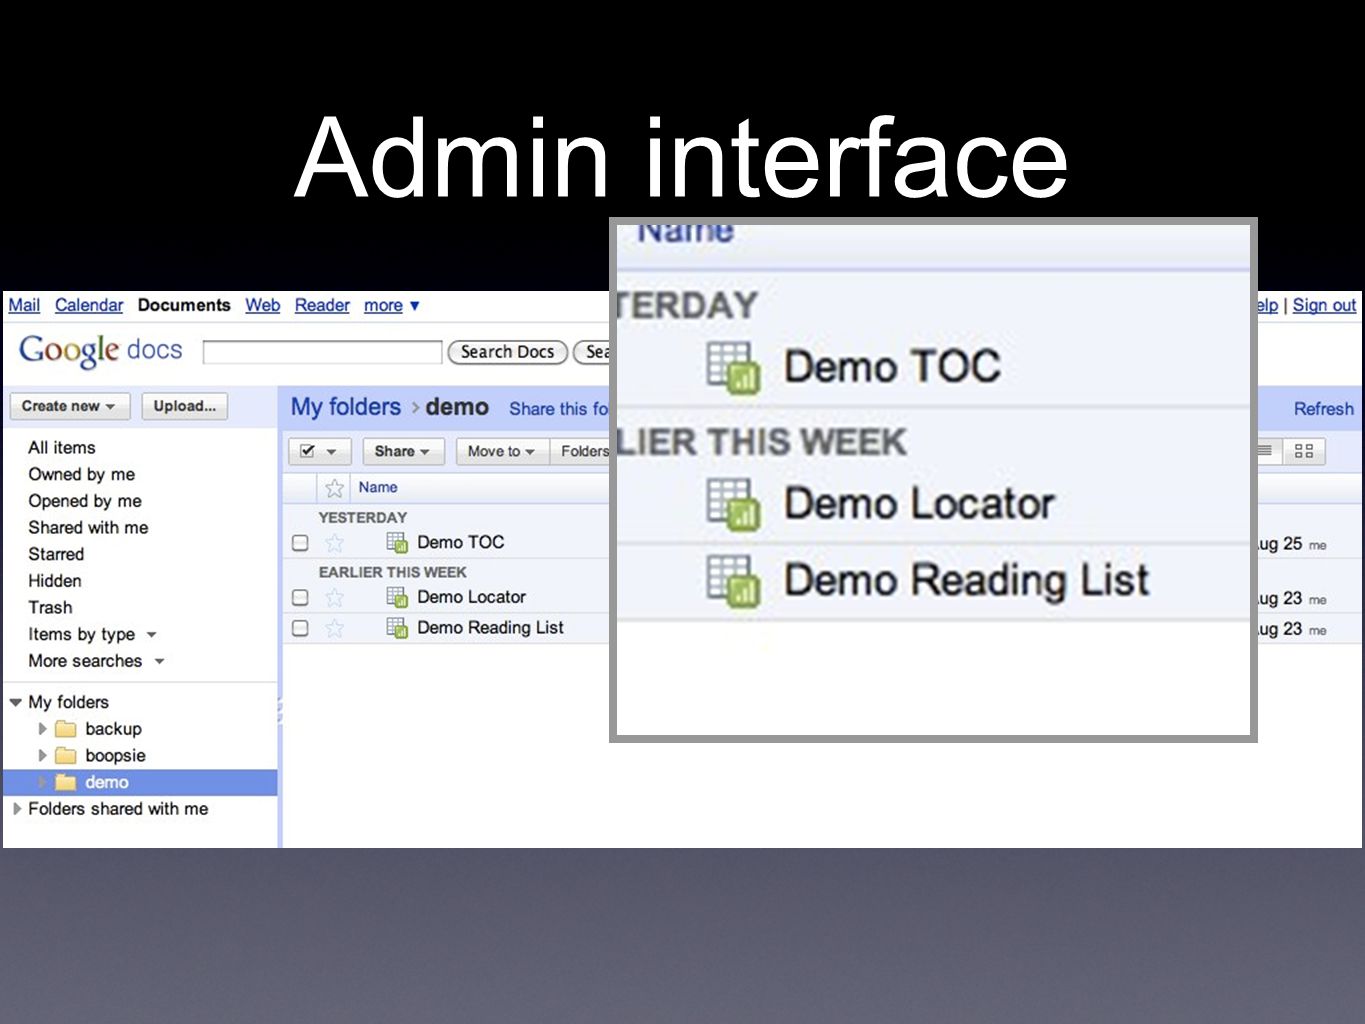Click the star icon in the column header
Image resolution: width=1365 pixels, height=1024 pixels.
334,488
